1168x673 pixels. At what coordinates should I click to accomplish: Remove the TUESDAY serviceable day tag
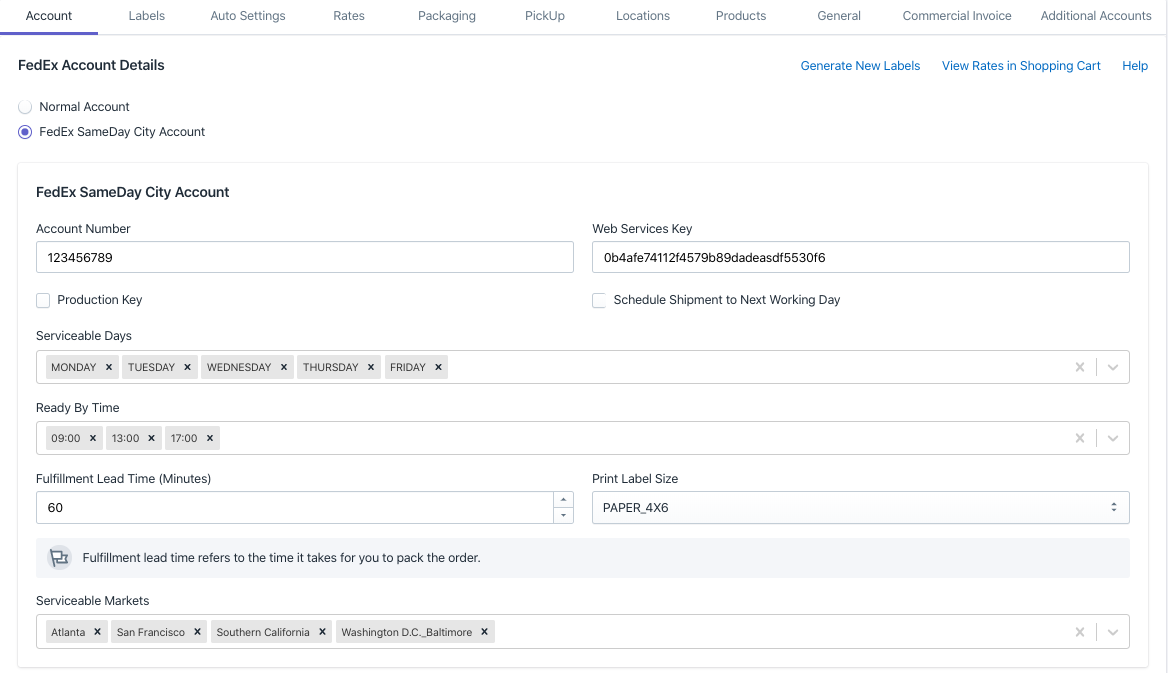(x=188, y=367)
